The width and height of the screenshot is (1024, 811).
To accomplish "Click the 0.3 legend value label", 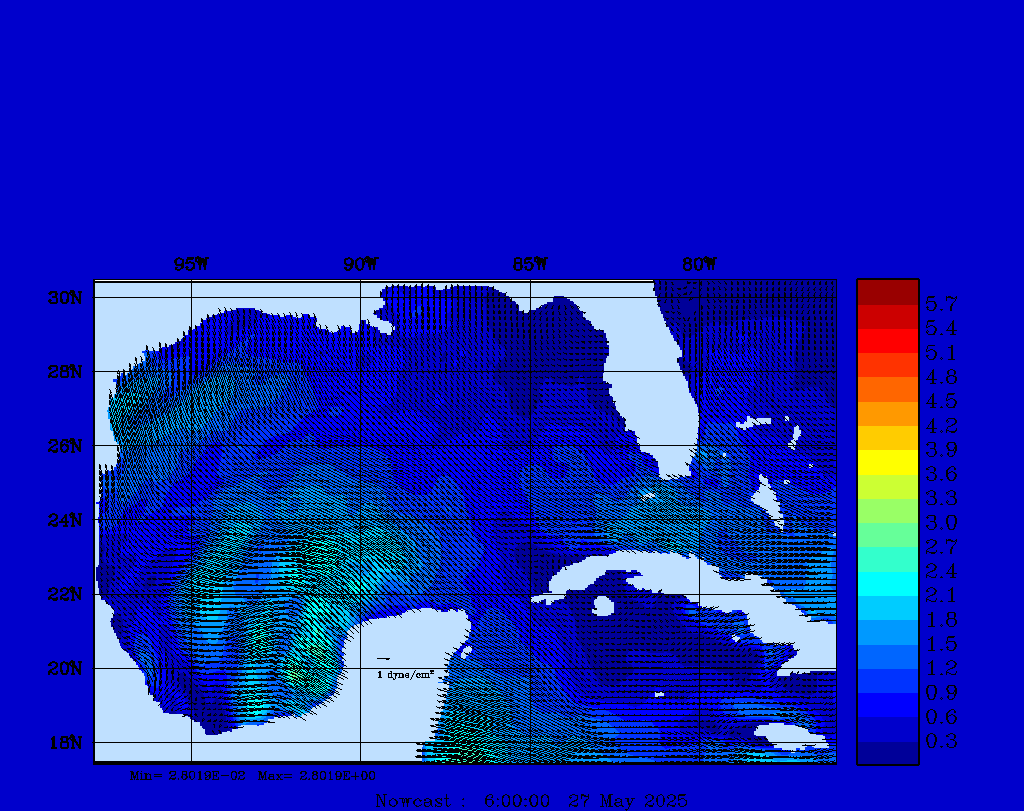I will pyautogui.click(x=941, y=741).
